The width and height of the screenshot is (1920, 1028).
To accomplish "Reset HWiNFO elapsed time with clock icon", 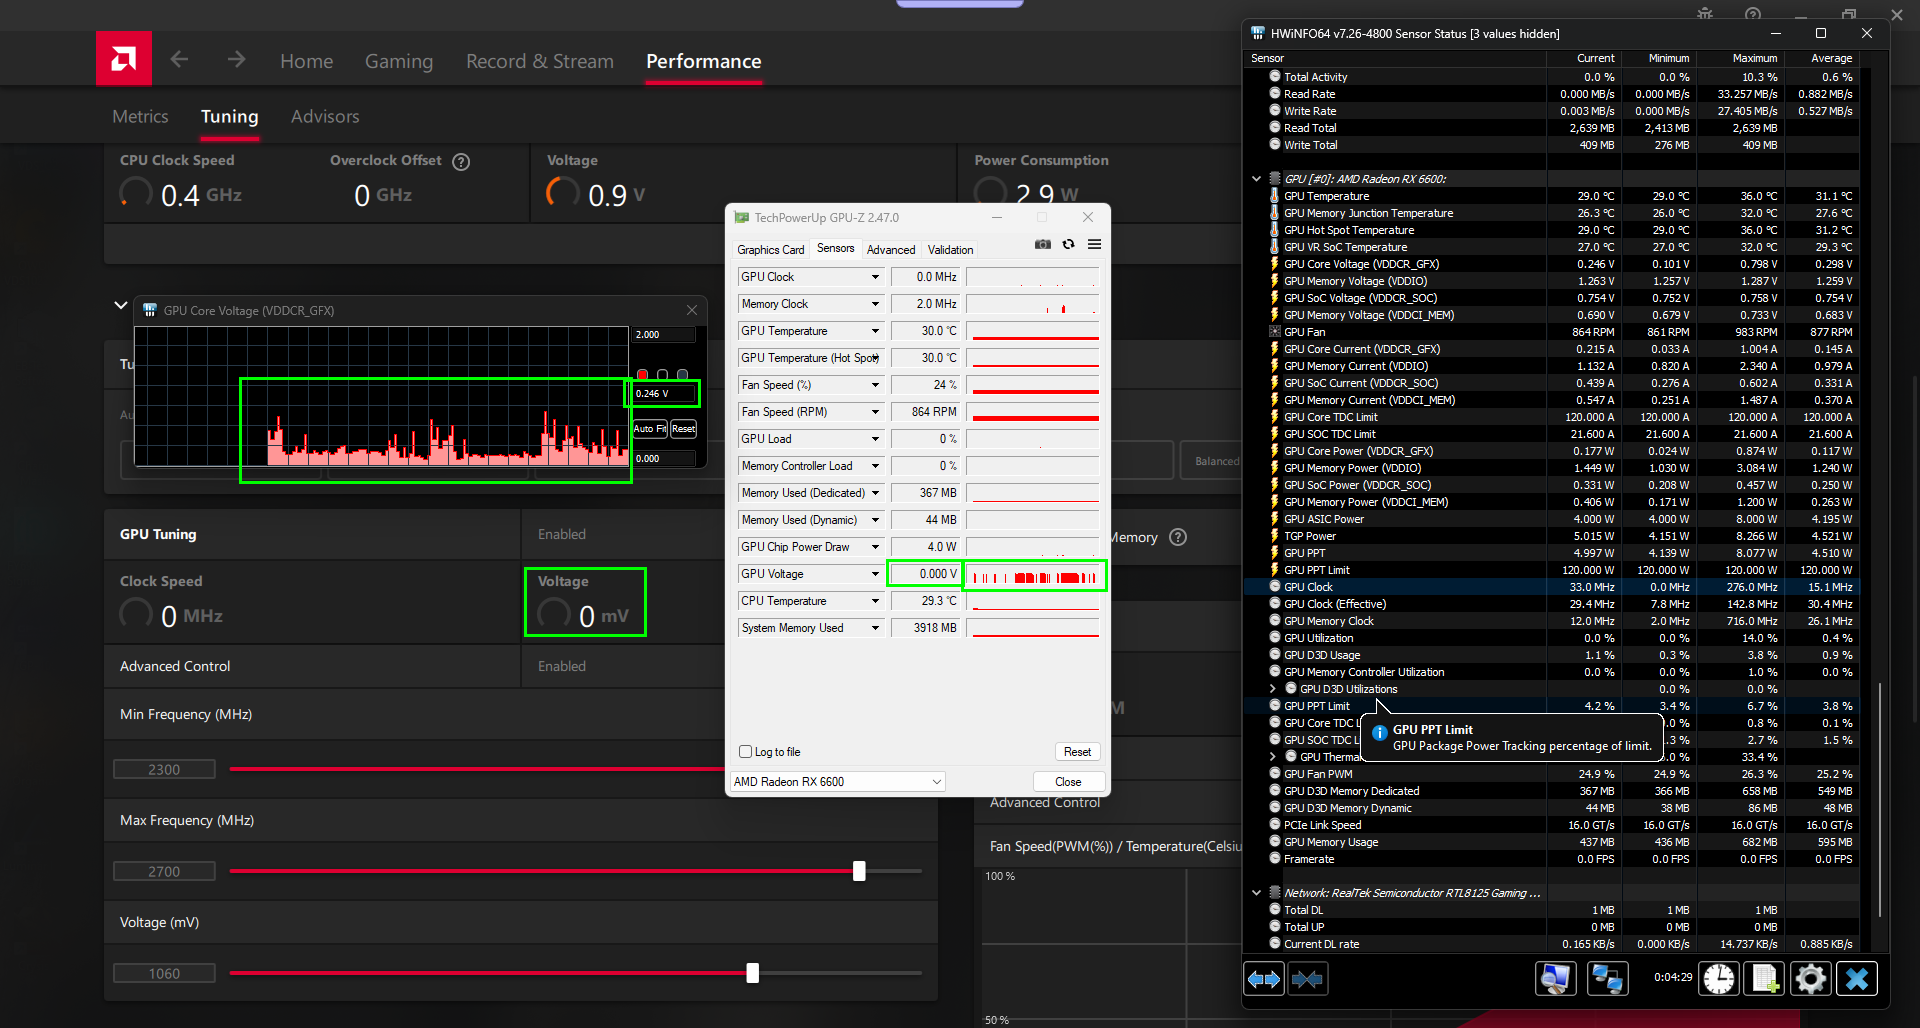I will [1719, 979].
